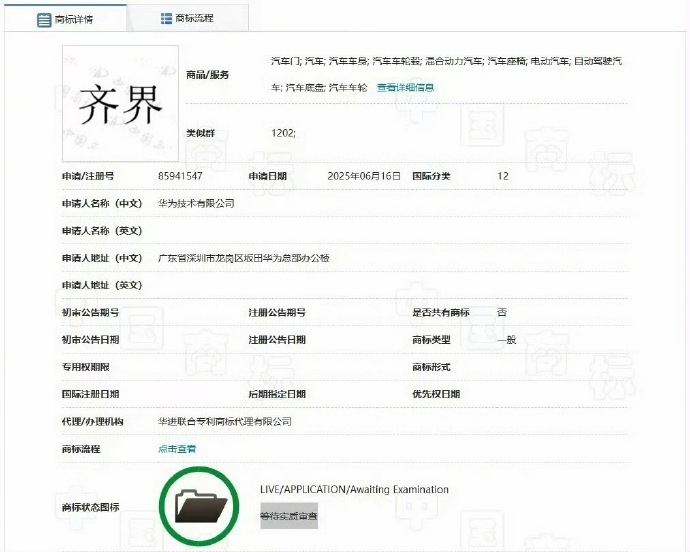Click the 注册公告日期 label
This screenshot has width=690, height=552.
coord(277,340)
